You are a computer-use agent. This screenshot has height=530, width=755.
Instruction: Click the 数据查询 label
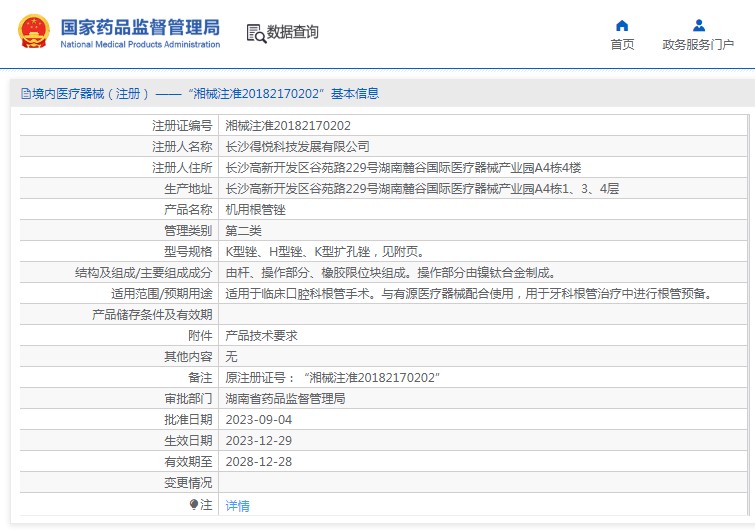[293, 32]
